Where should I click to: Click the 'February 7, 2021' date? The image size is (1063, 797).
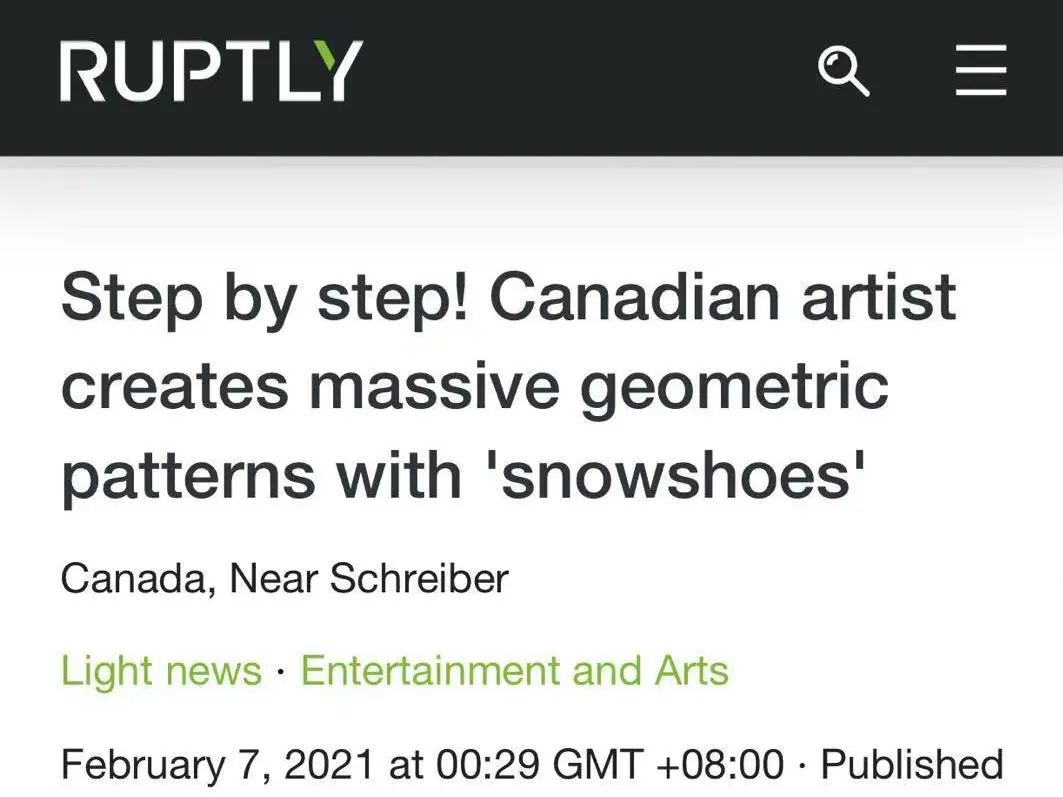pyautogui.click(x=217, y=765)
